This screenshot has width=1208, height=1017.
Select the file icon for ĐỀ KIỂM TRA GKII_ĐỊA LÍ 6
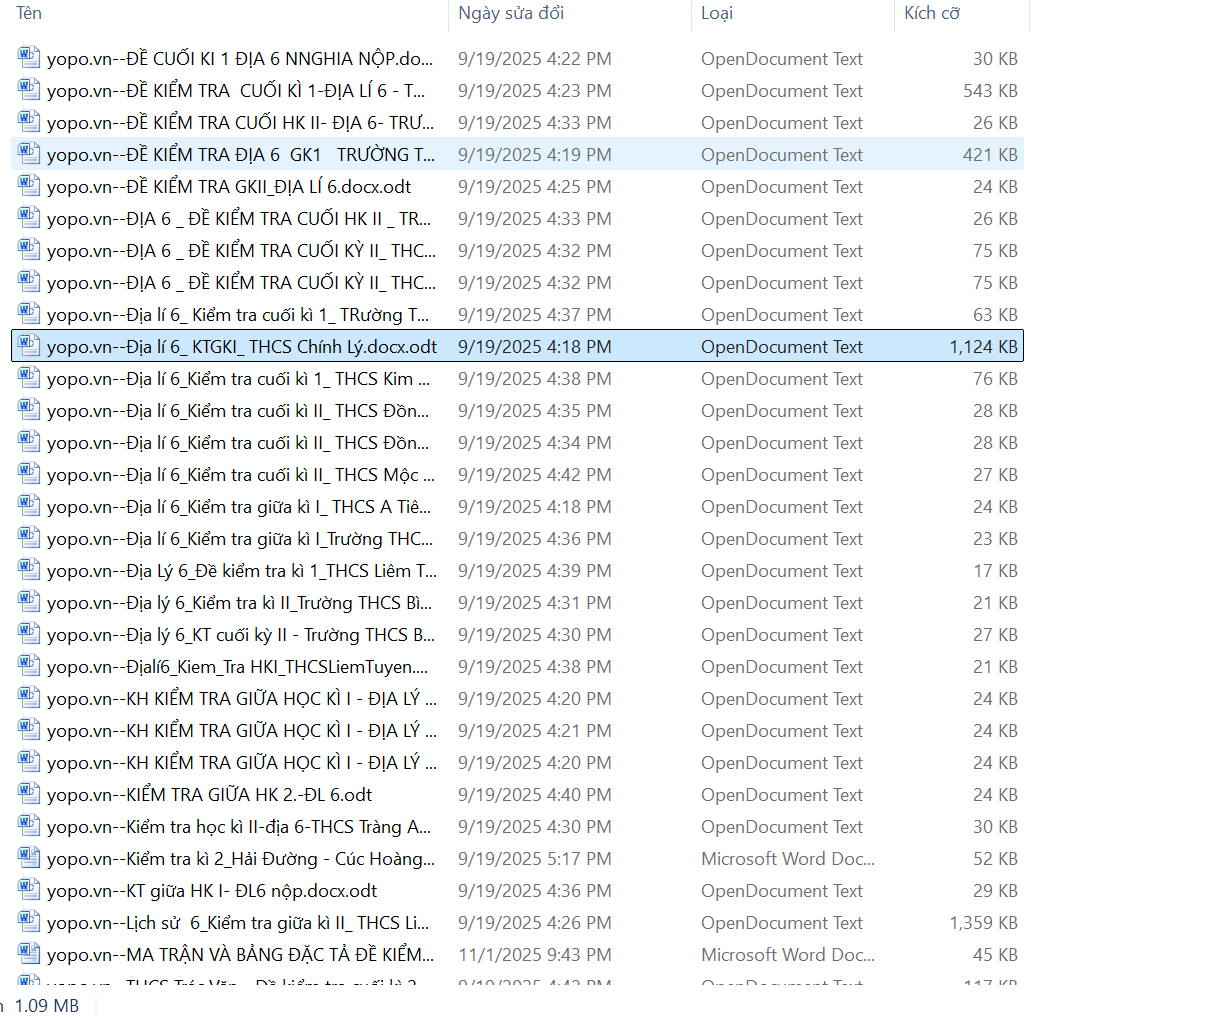pos(28,186)
